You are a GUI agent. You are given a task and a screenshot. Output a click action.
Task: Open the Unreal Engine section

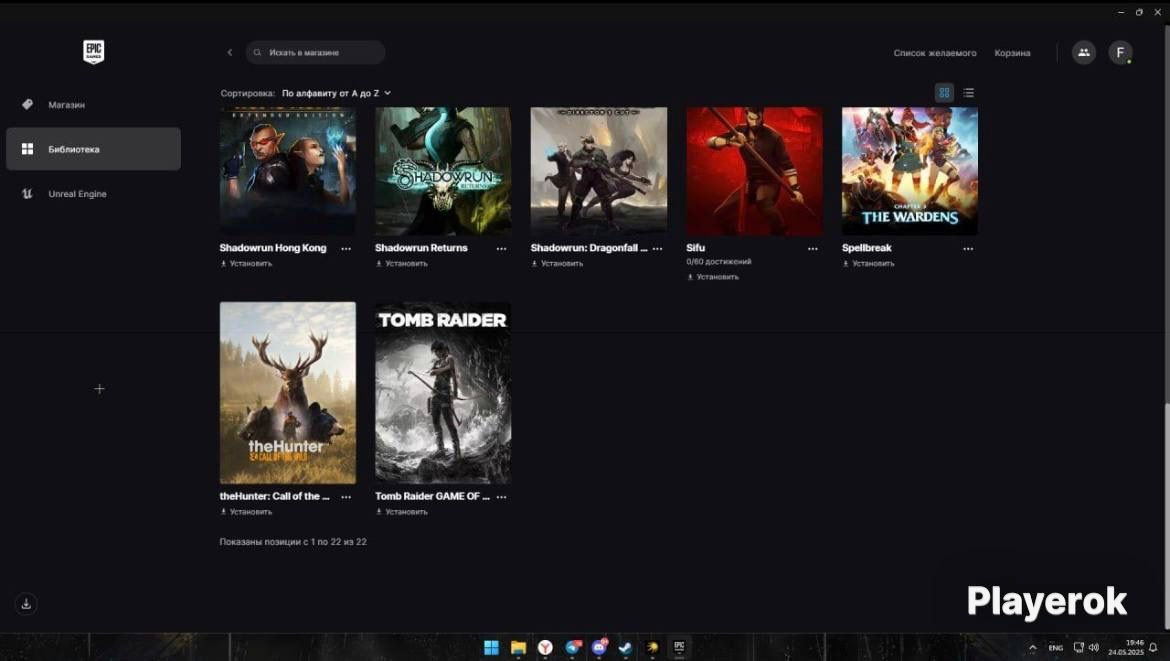pyautogui.click(x=93, y=193)
